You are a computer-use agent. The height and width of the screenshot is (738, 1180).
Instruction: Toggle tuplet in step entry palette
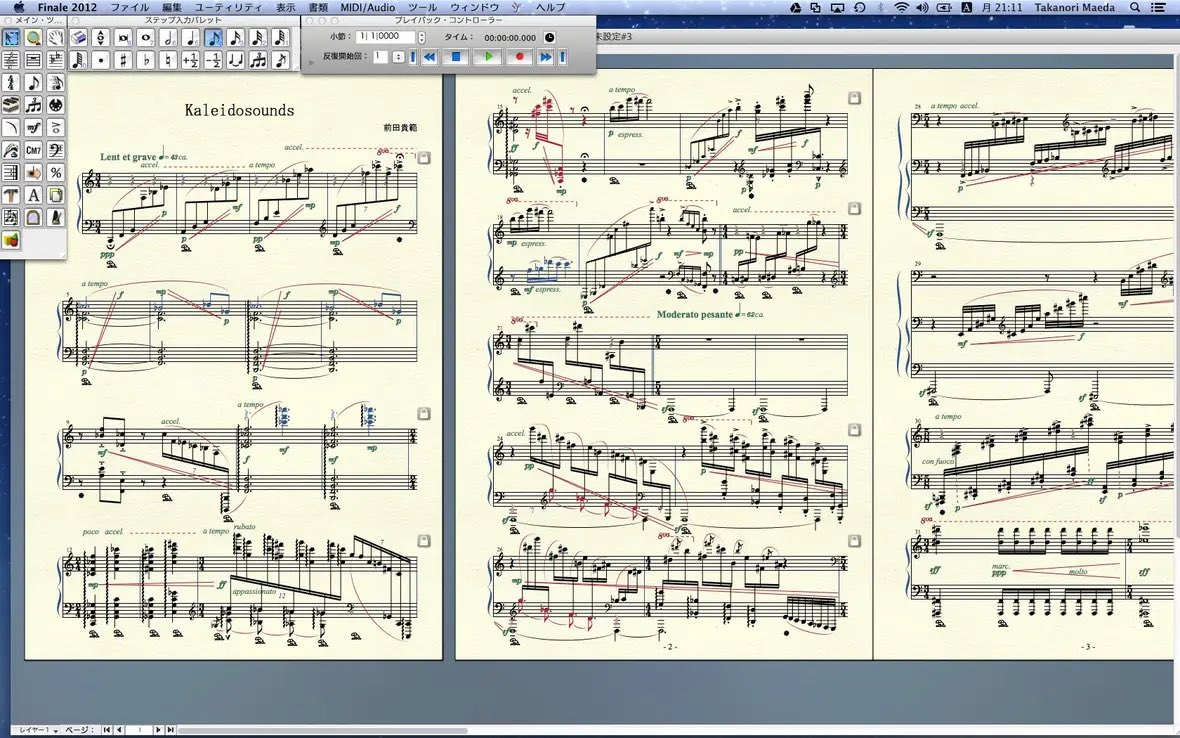click(258, 60)
